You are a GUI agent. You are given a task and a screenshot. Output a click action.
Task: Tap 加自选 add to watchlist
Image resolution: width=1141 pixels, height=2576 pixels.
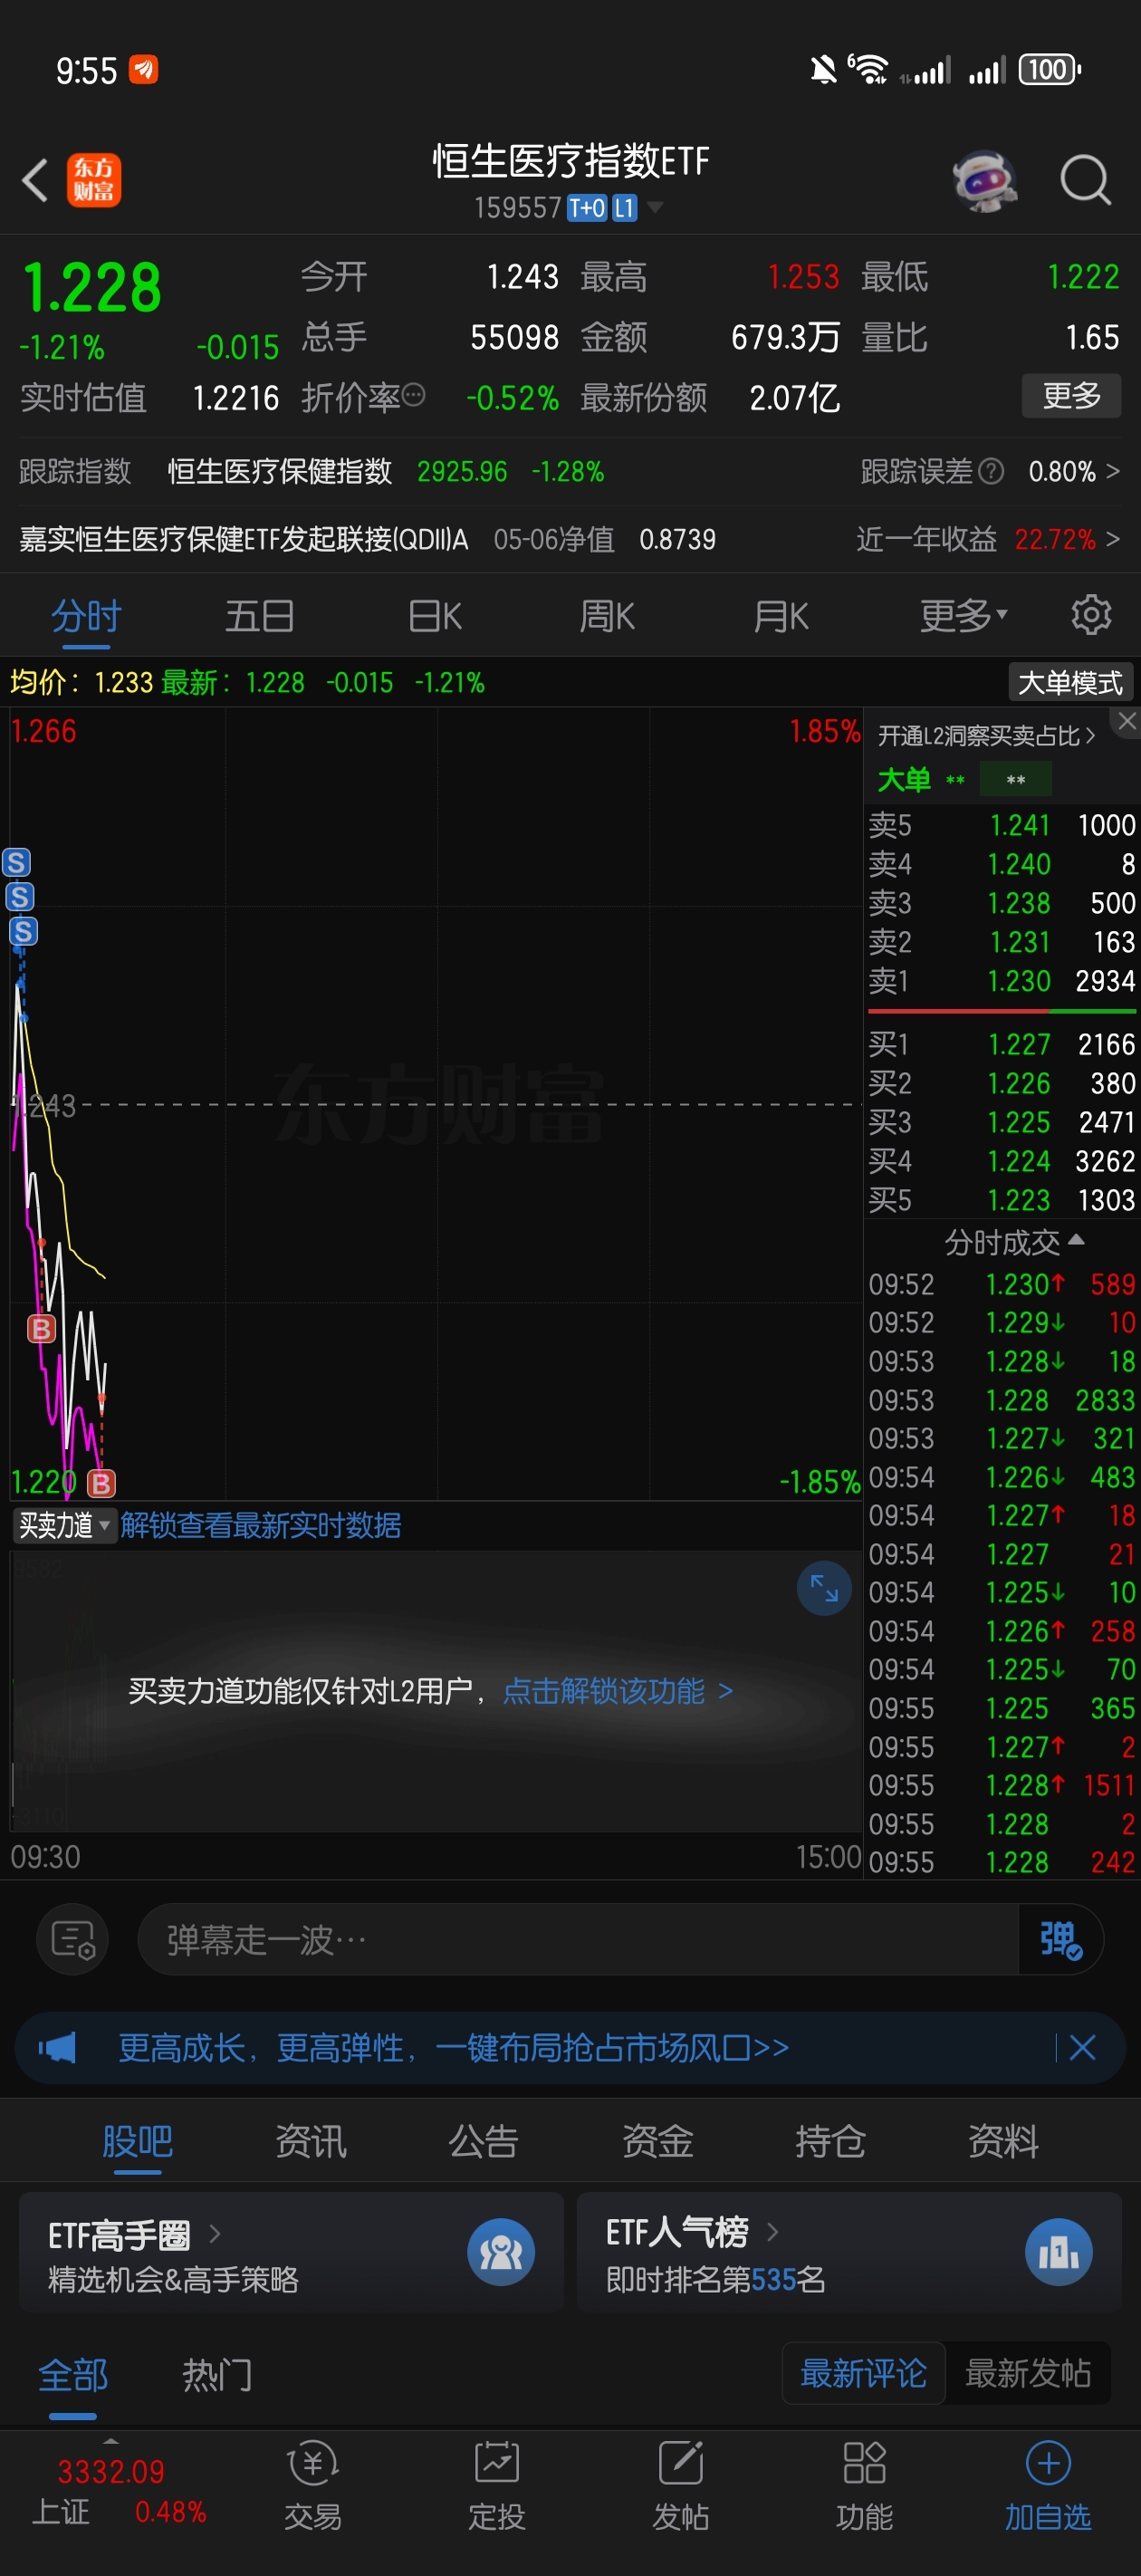click(x=1048, y=2487)
